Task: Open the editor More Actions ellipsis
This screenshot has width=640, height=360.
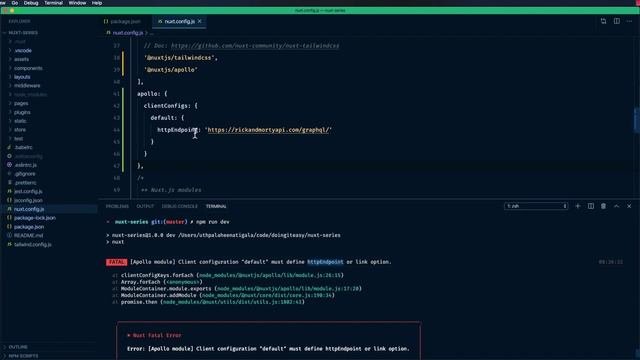Action: click(629, 21)
